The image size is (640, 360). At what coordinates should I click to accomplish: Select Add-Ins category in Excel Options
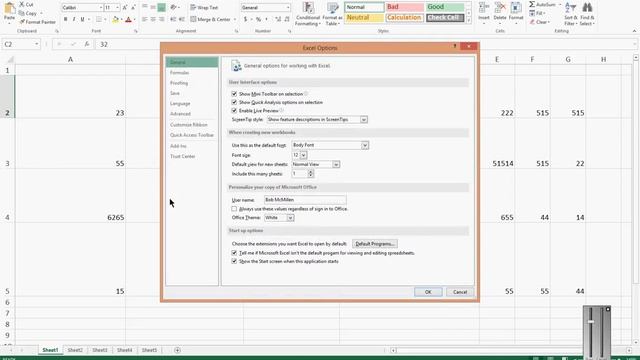click(178, 146)
